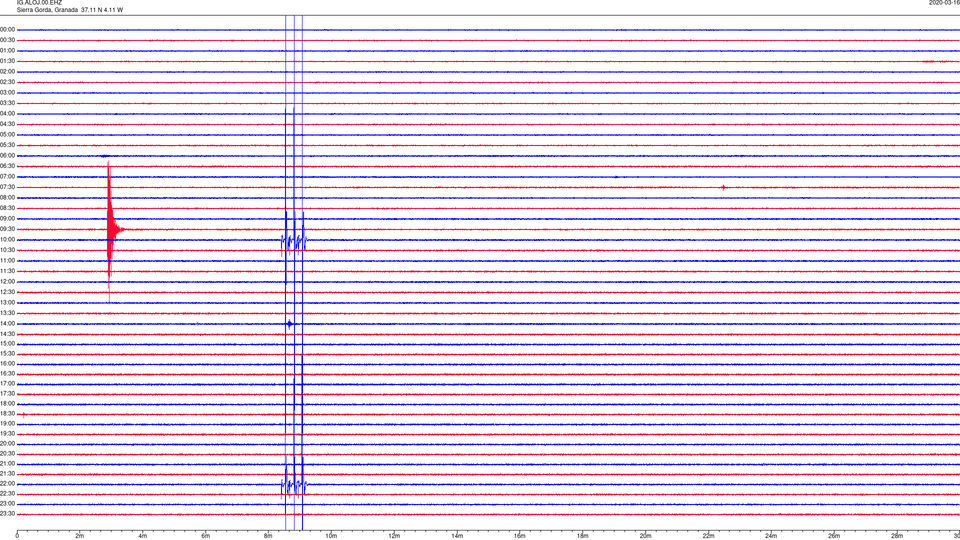
Task: Select the 12:00 time label
Action: click(7, 282)
